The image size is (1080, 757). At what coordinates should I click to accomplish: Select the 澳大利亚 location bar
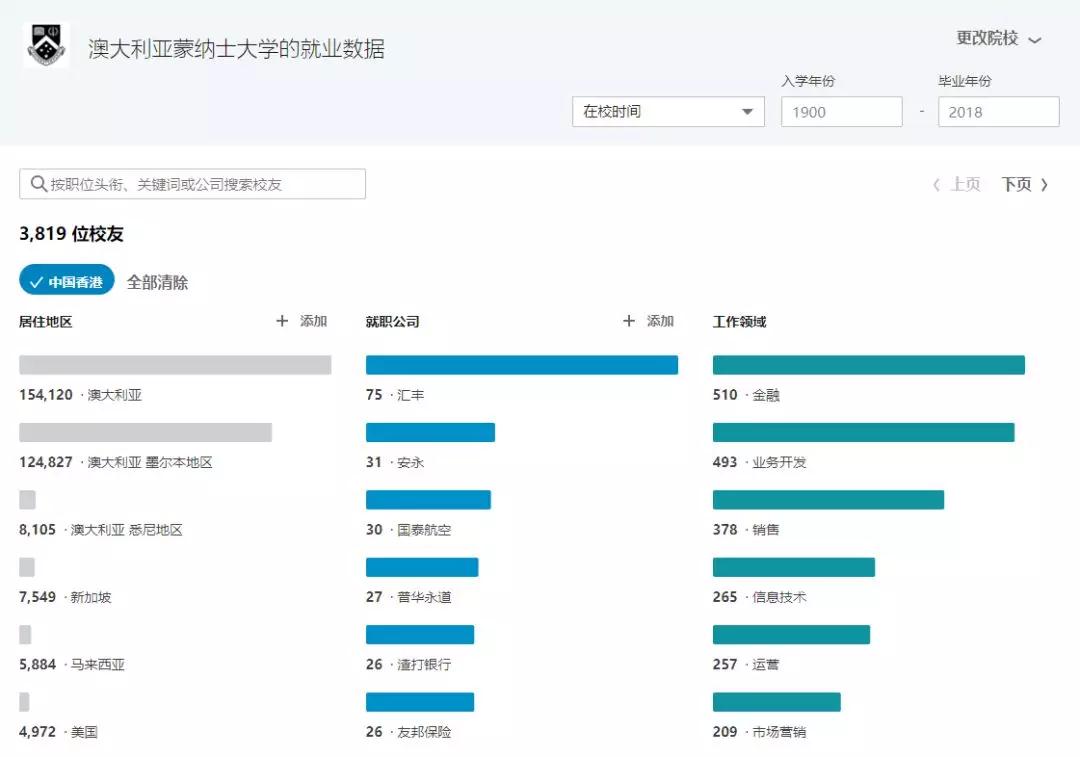click(175, 365)
